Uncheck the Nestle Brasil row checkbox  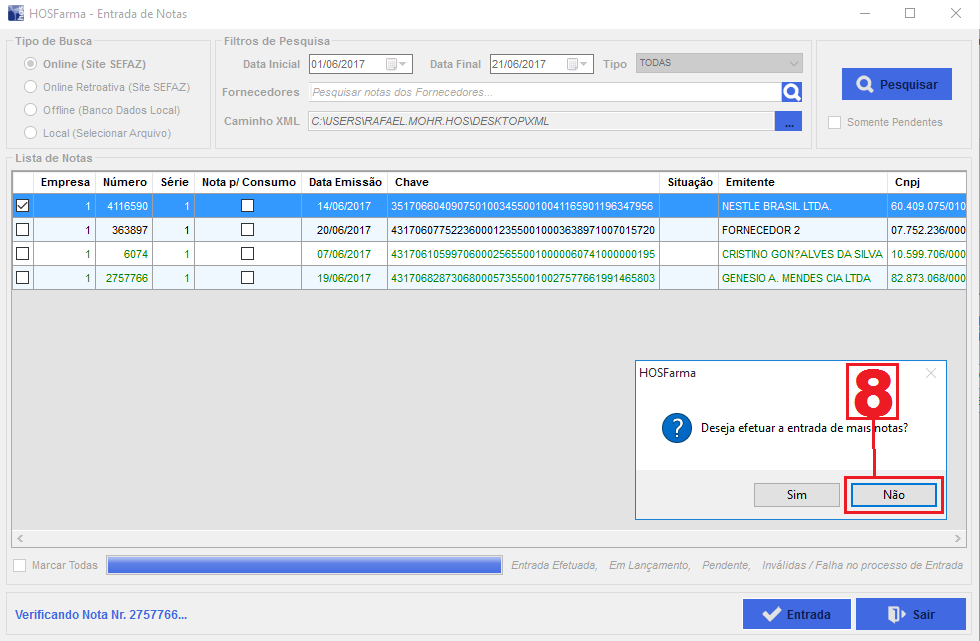[x=23, y=206]
